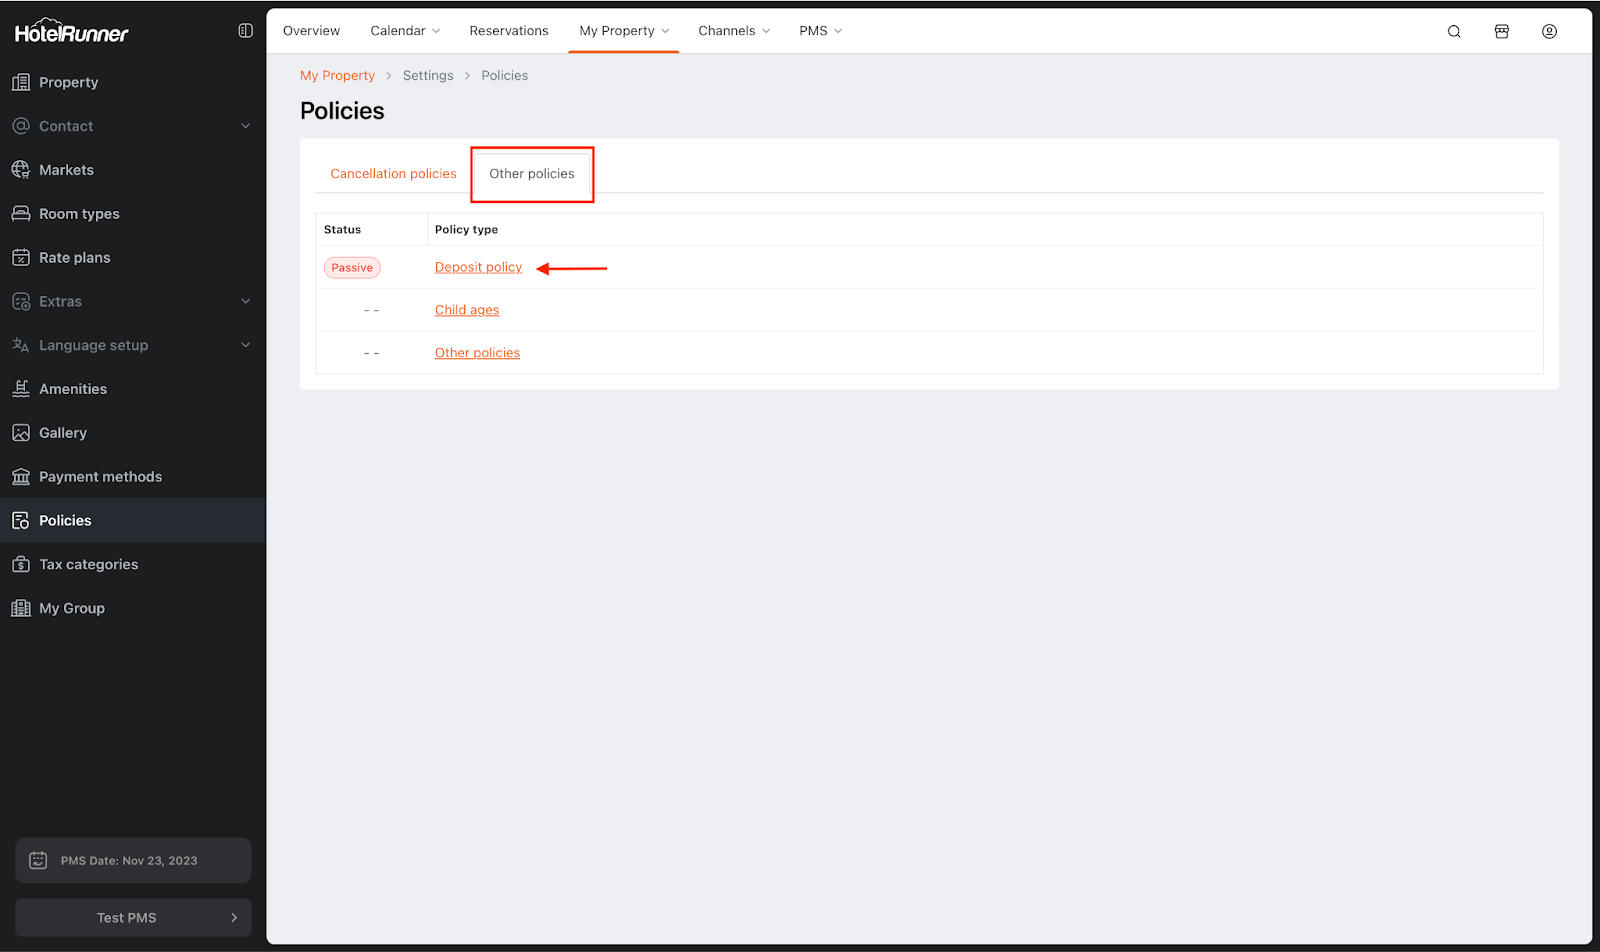Viewport: 1600px width, 952px height.
Task: Expand the Extras sidebar section
Action: [245, 301]
